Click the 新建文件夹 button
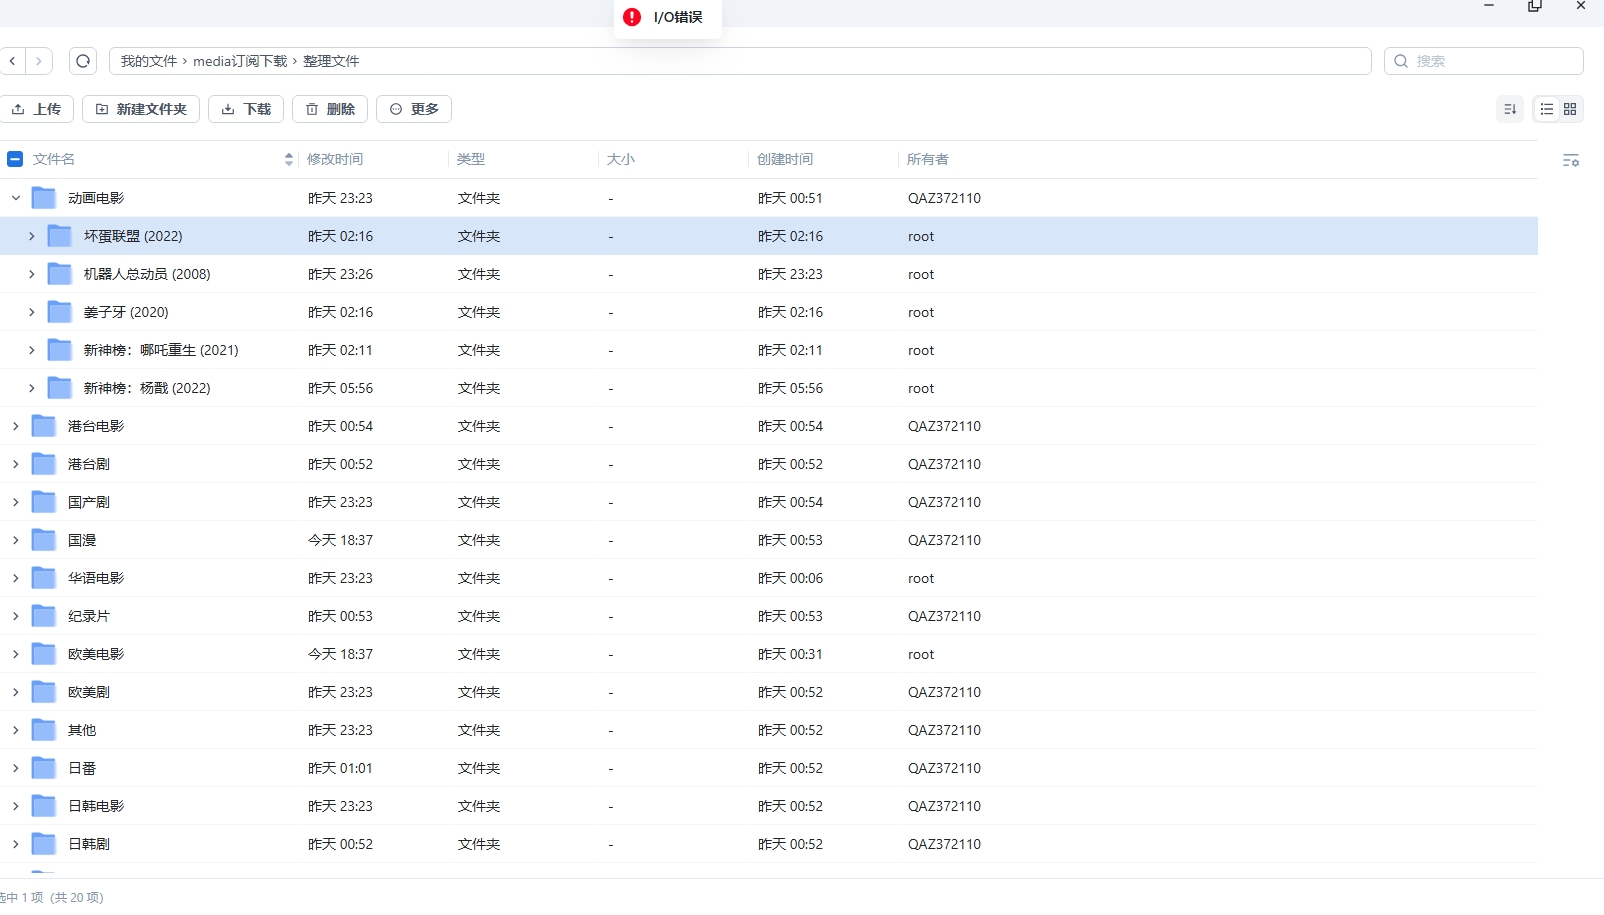 141,109
